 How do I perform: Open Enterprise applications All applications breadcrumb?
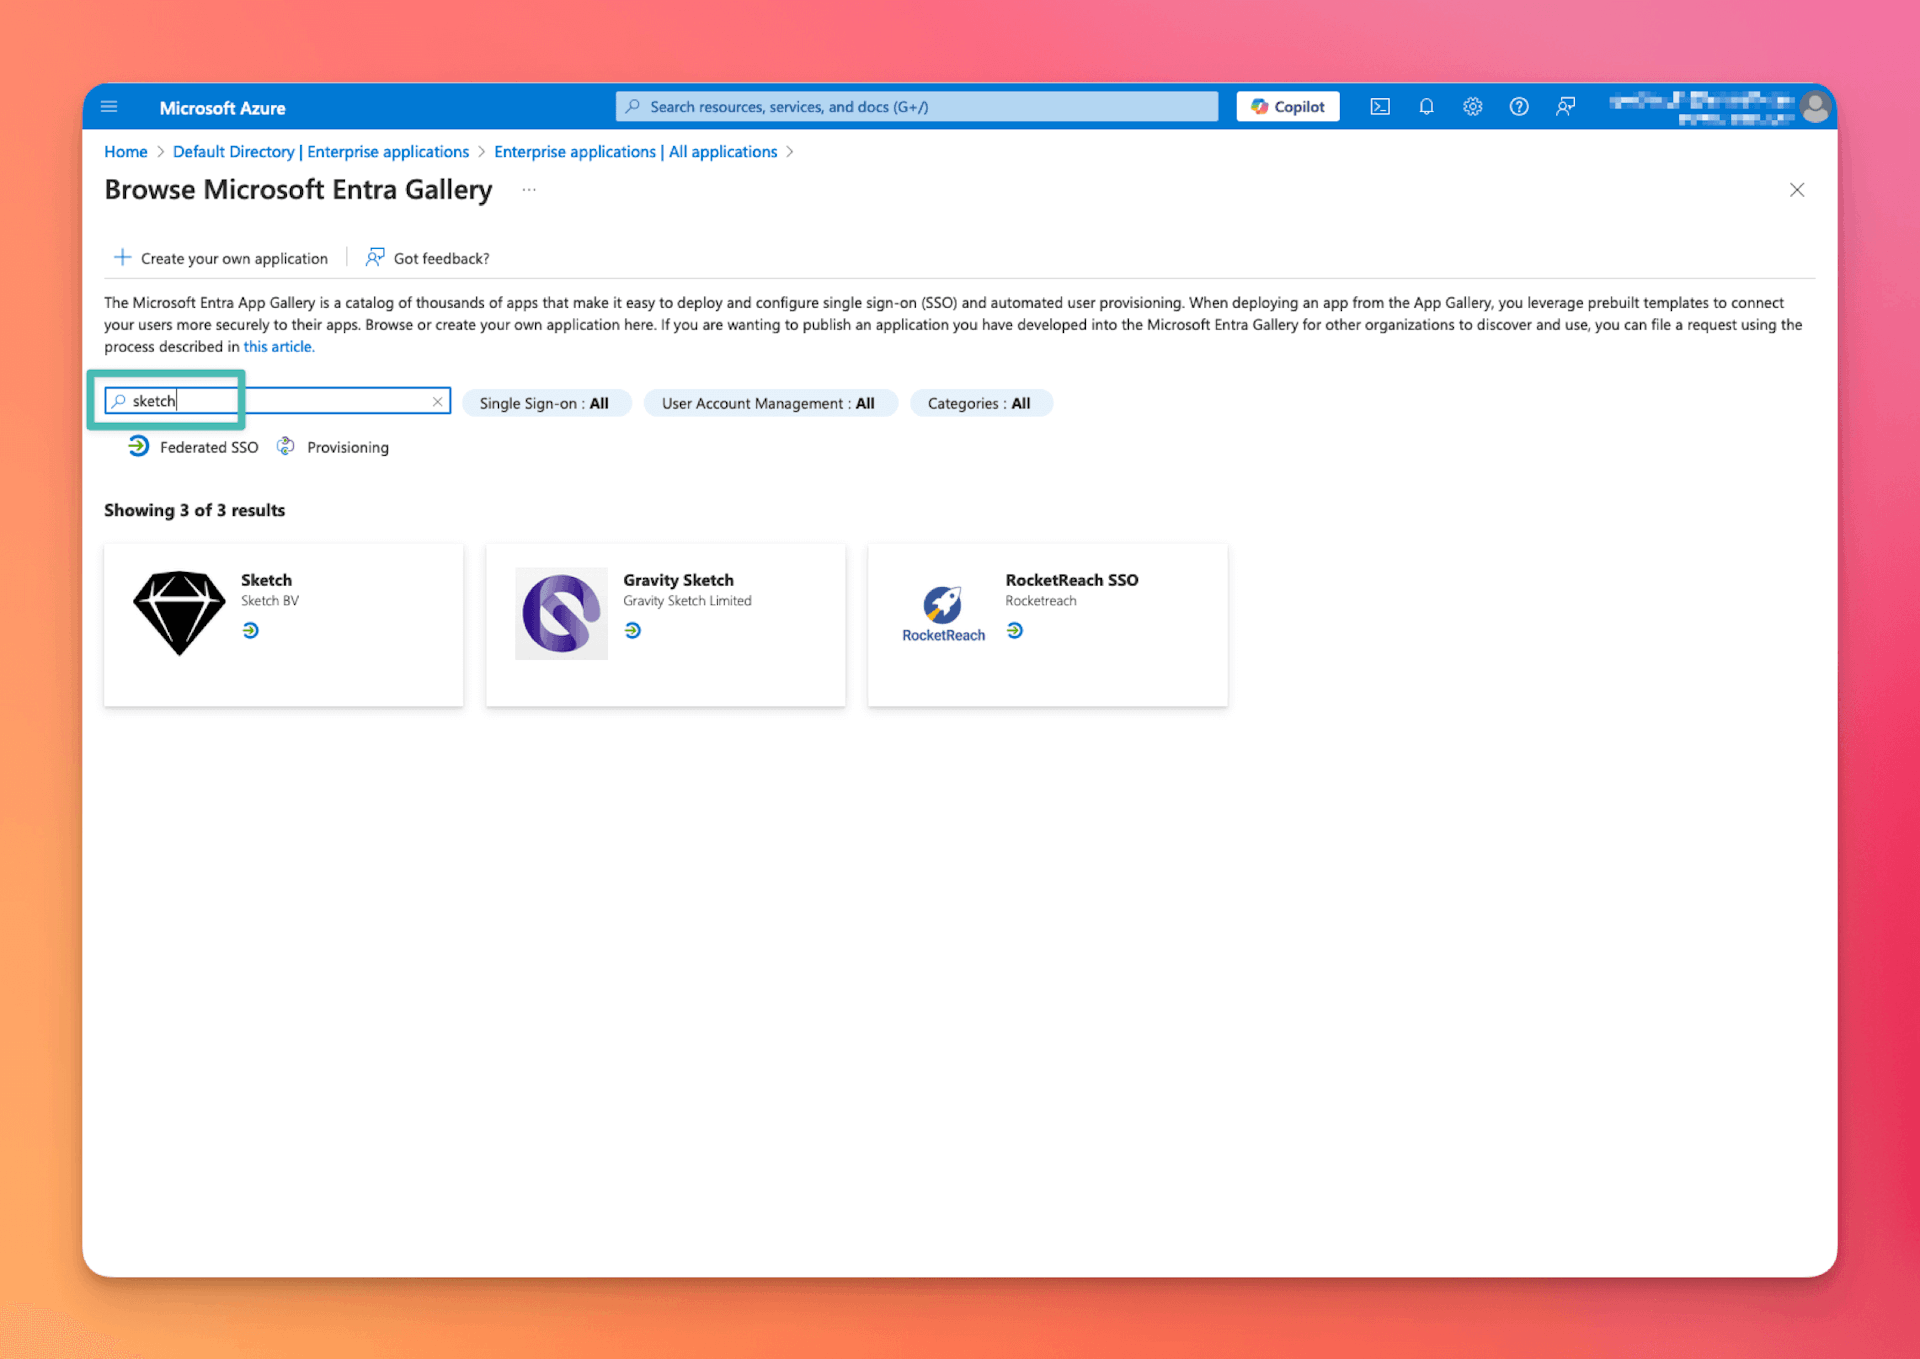click(x=635, y=152)
